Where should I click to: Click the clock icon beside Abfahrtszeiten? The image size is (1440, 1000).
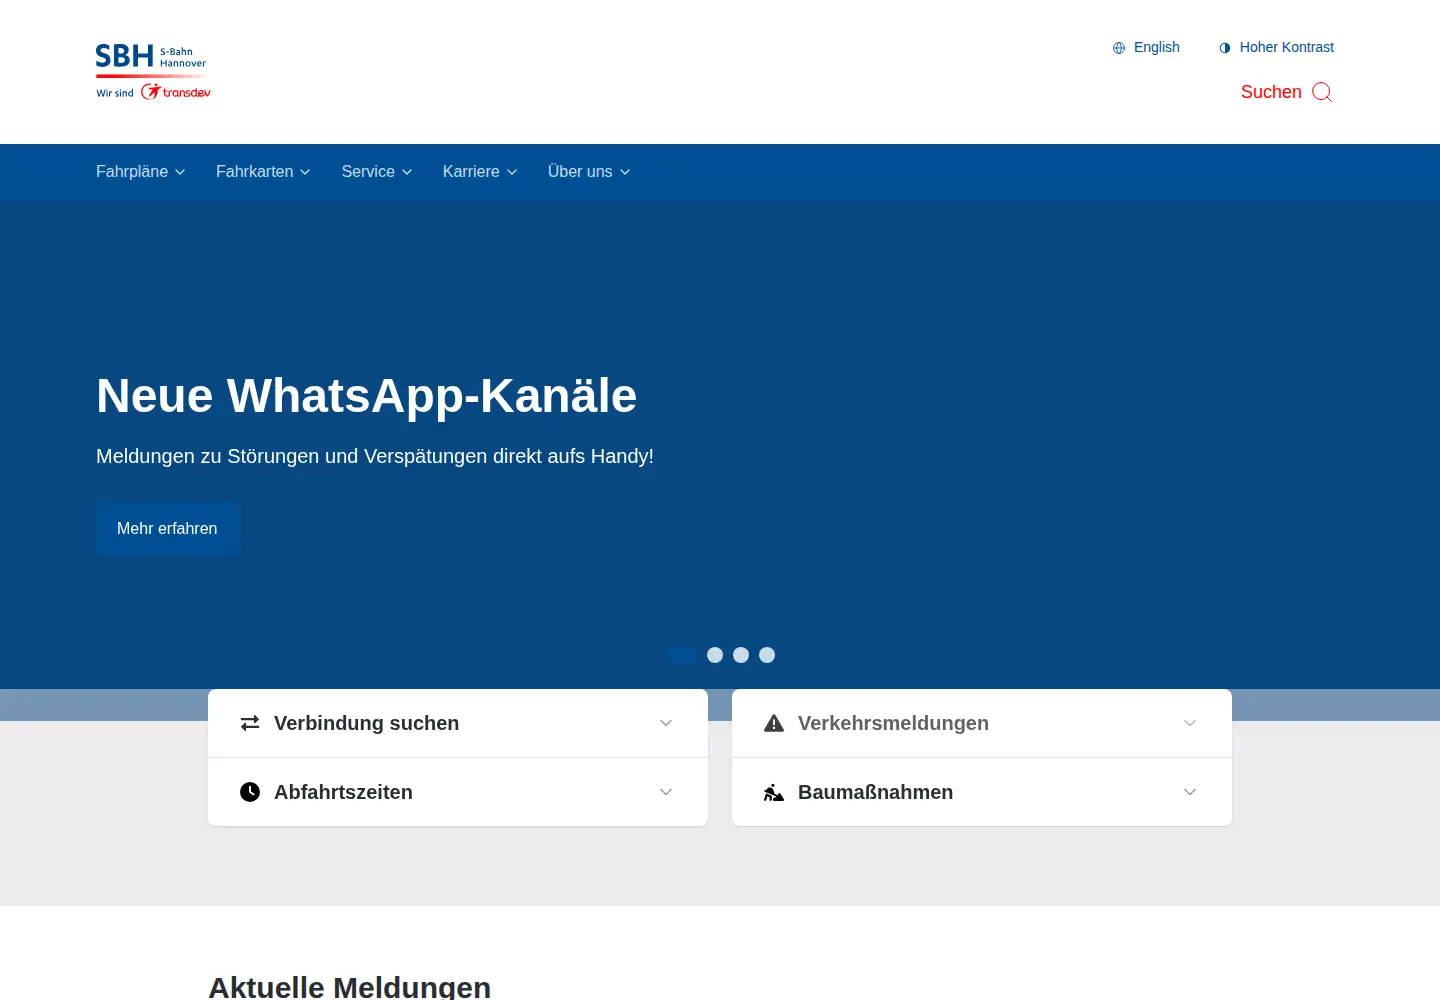click(250, 792)
